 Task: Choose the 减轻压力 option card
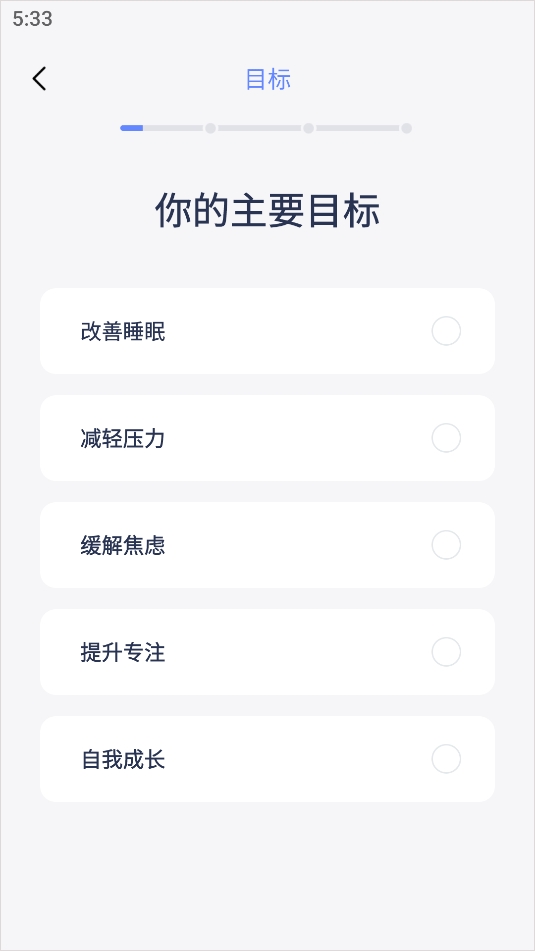[x=268, y=438]
